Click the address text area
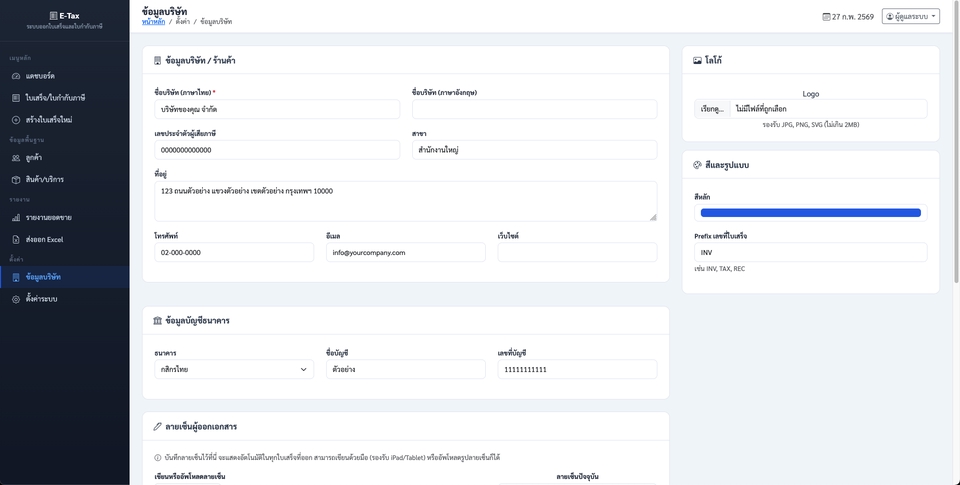Viewport: 960px width, 485px height. 405,200
